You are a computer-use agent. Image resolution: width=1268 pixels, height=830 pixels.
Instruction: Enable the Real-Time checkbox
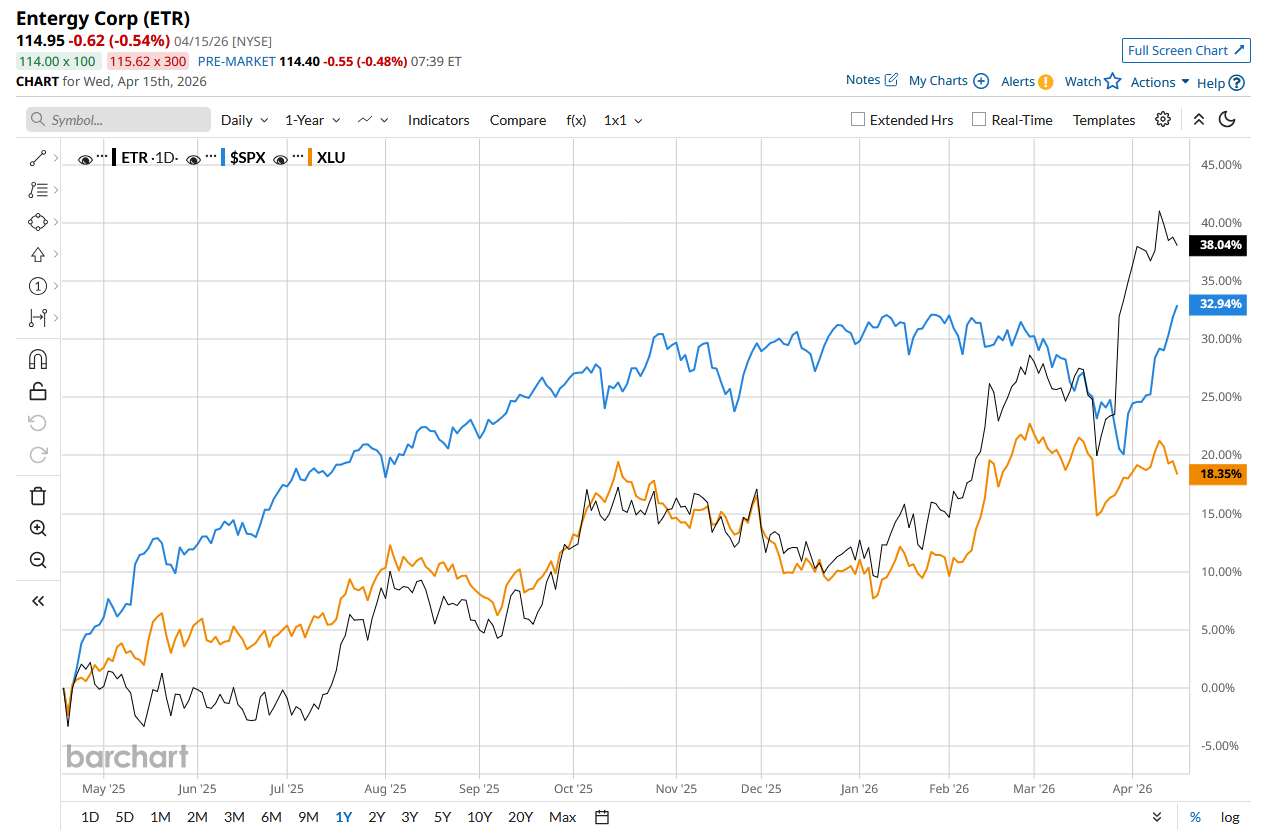click(x=979, y=119)
